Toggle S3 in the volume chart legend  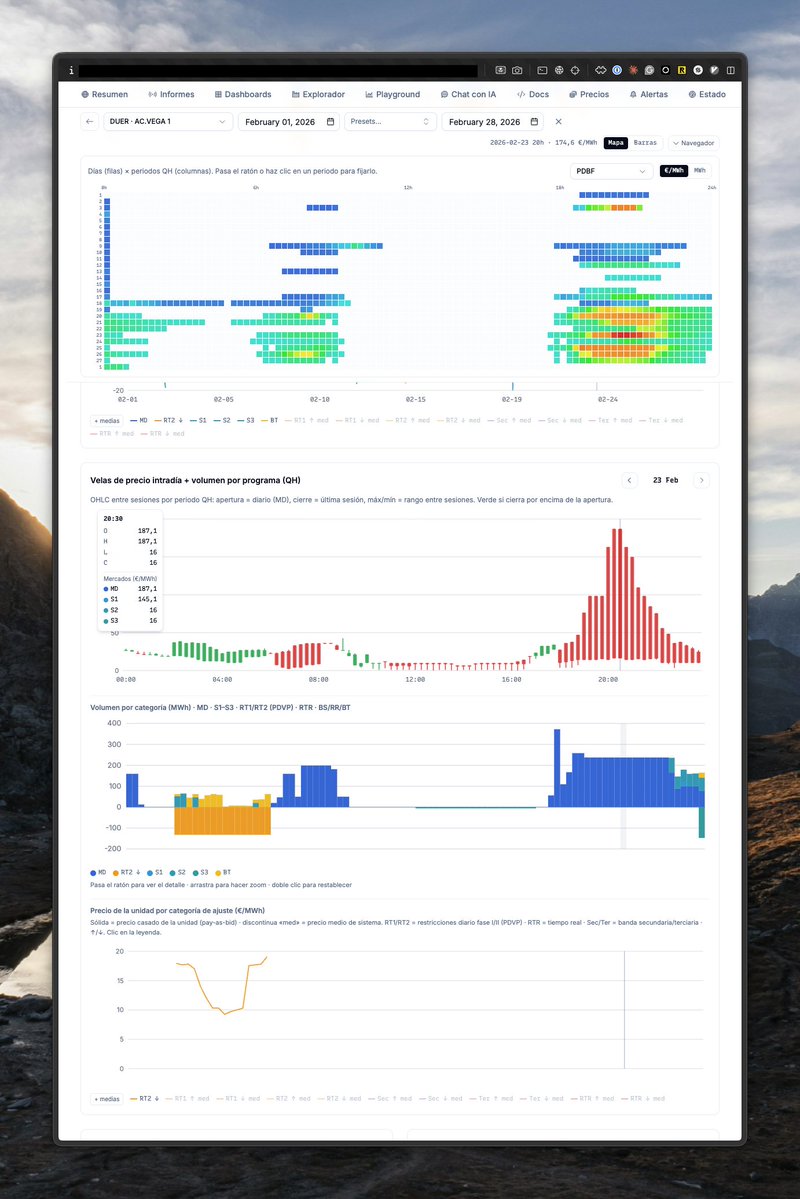coord(202,872)
